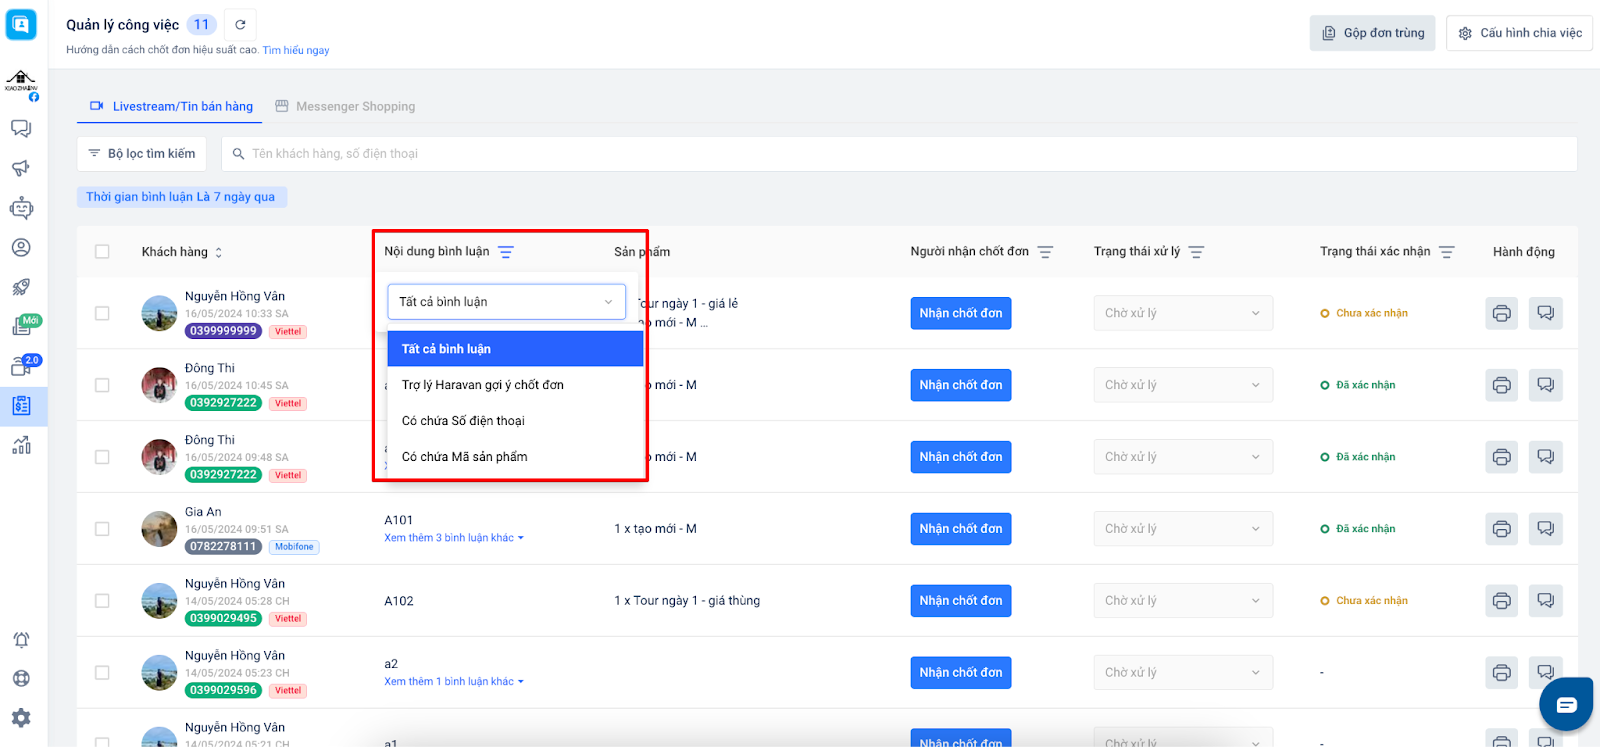Image resolution: width=1600 pixels, height=747 pixels.
Task: Open the floating chat support bubble
Action: point(1565,705)
